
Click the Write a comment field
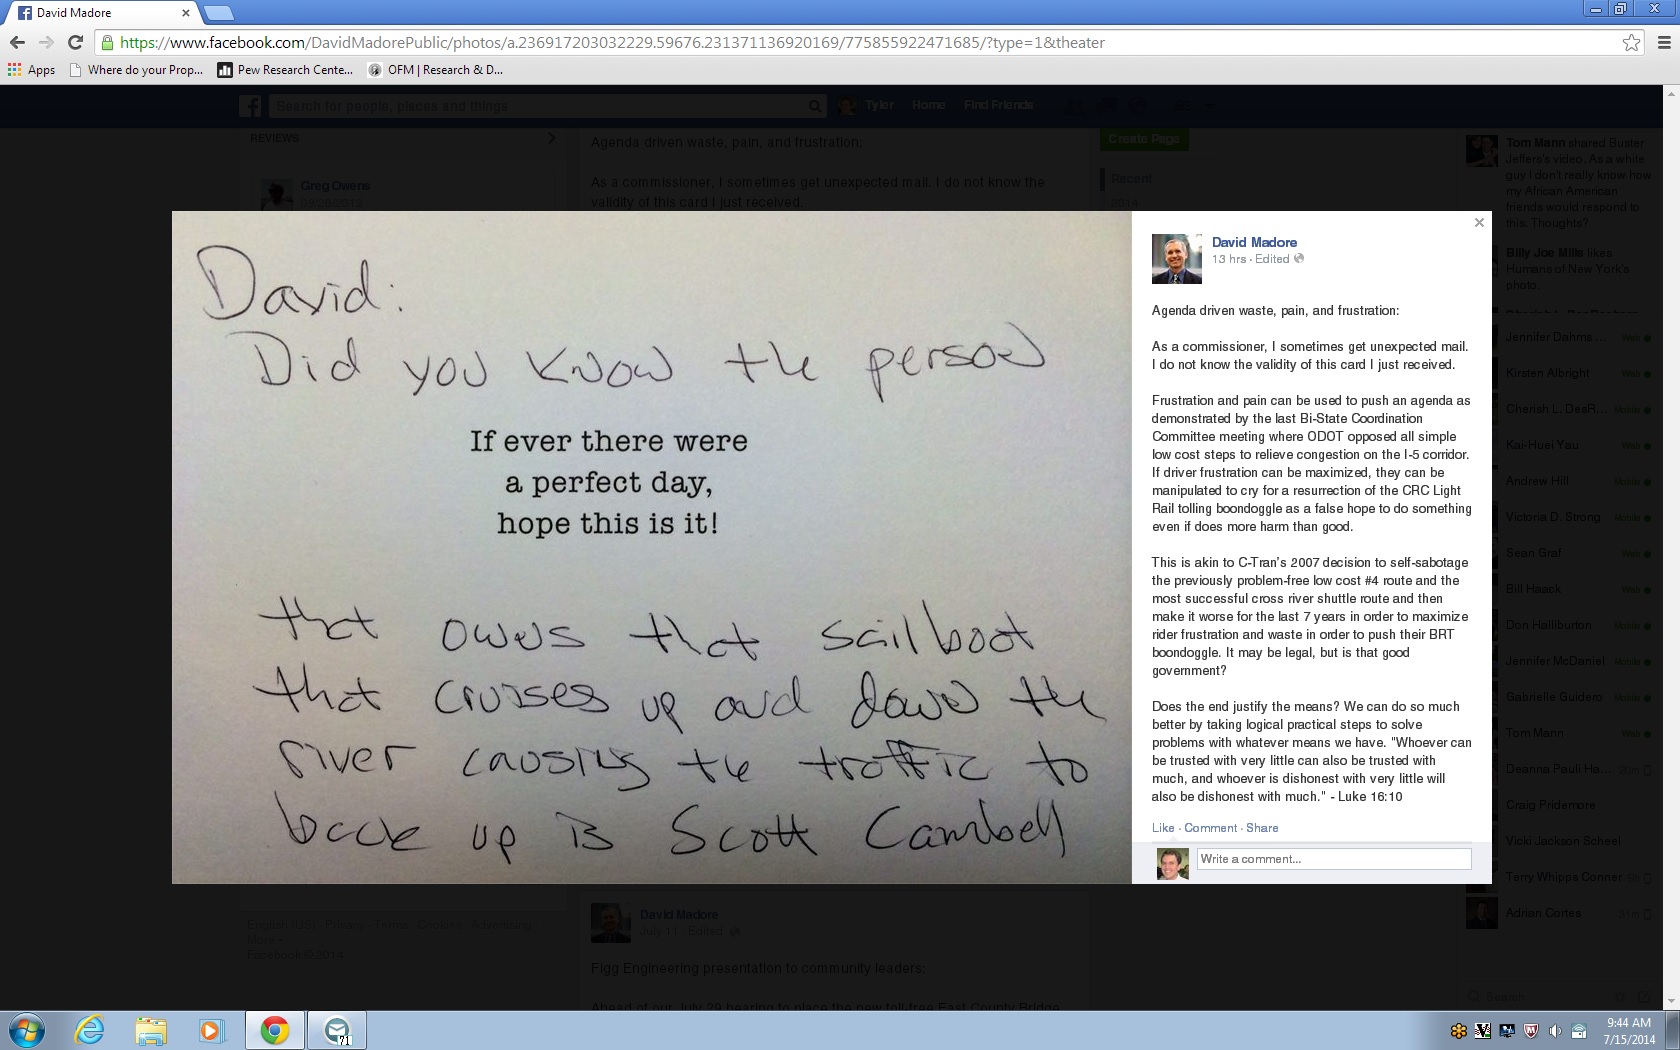1334,859
